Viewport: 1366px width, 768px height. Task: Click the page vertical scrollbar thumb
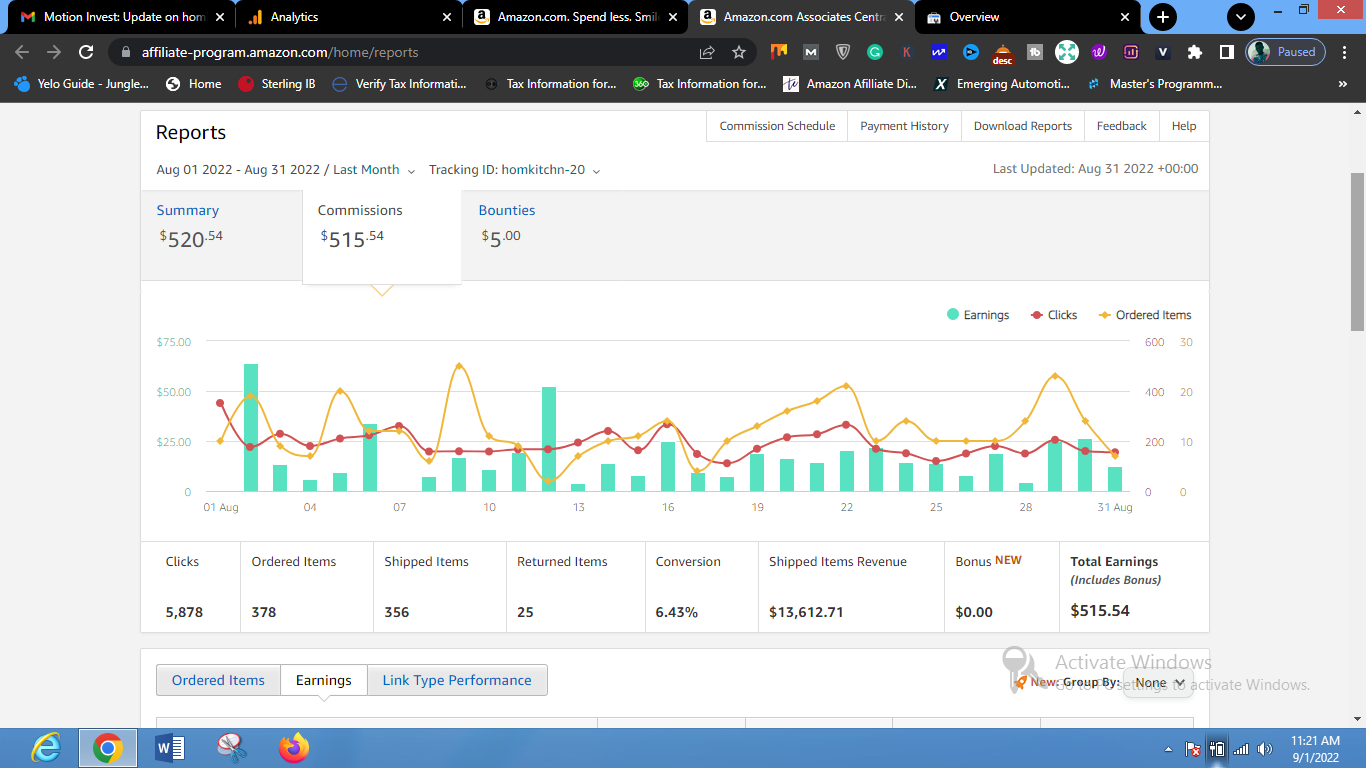click(1357, 250)
